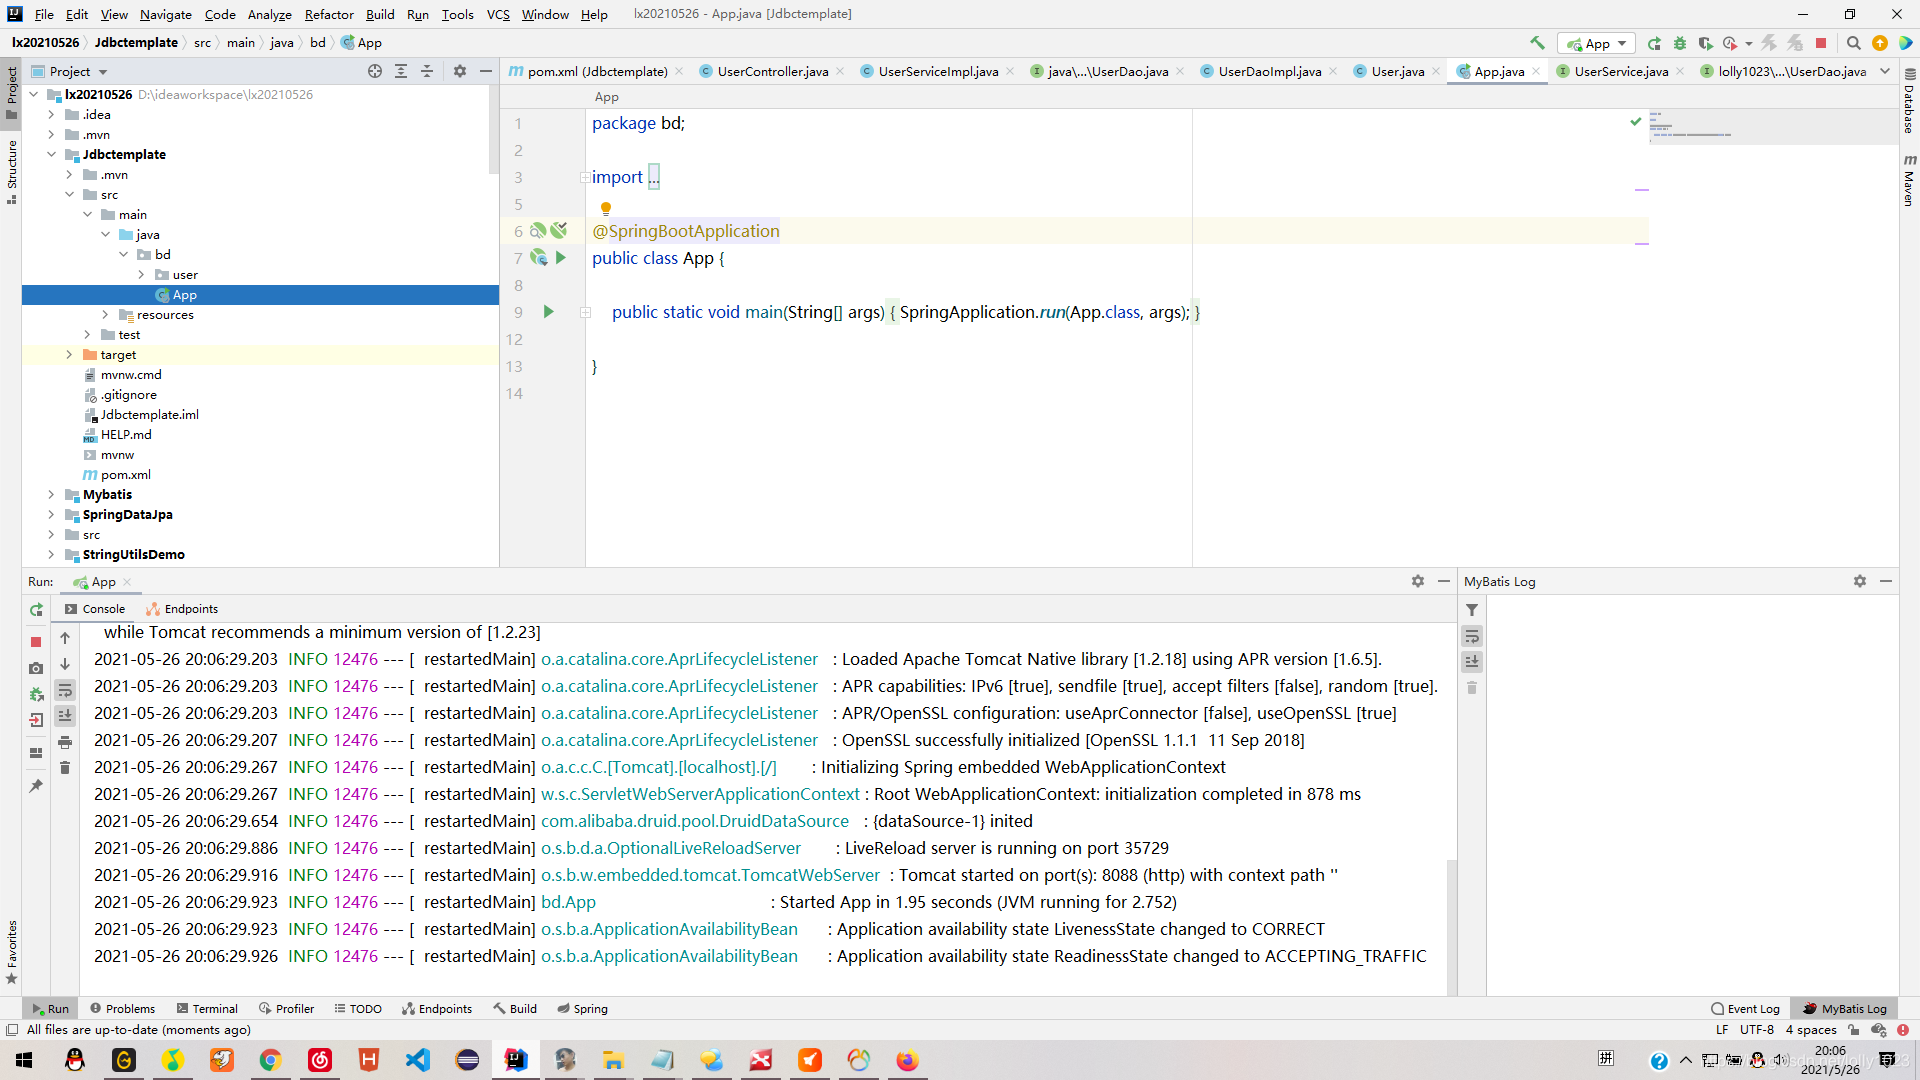
Task: Open the Terminal tool window
Action: (x=207, y=1009)
